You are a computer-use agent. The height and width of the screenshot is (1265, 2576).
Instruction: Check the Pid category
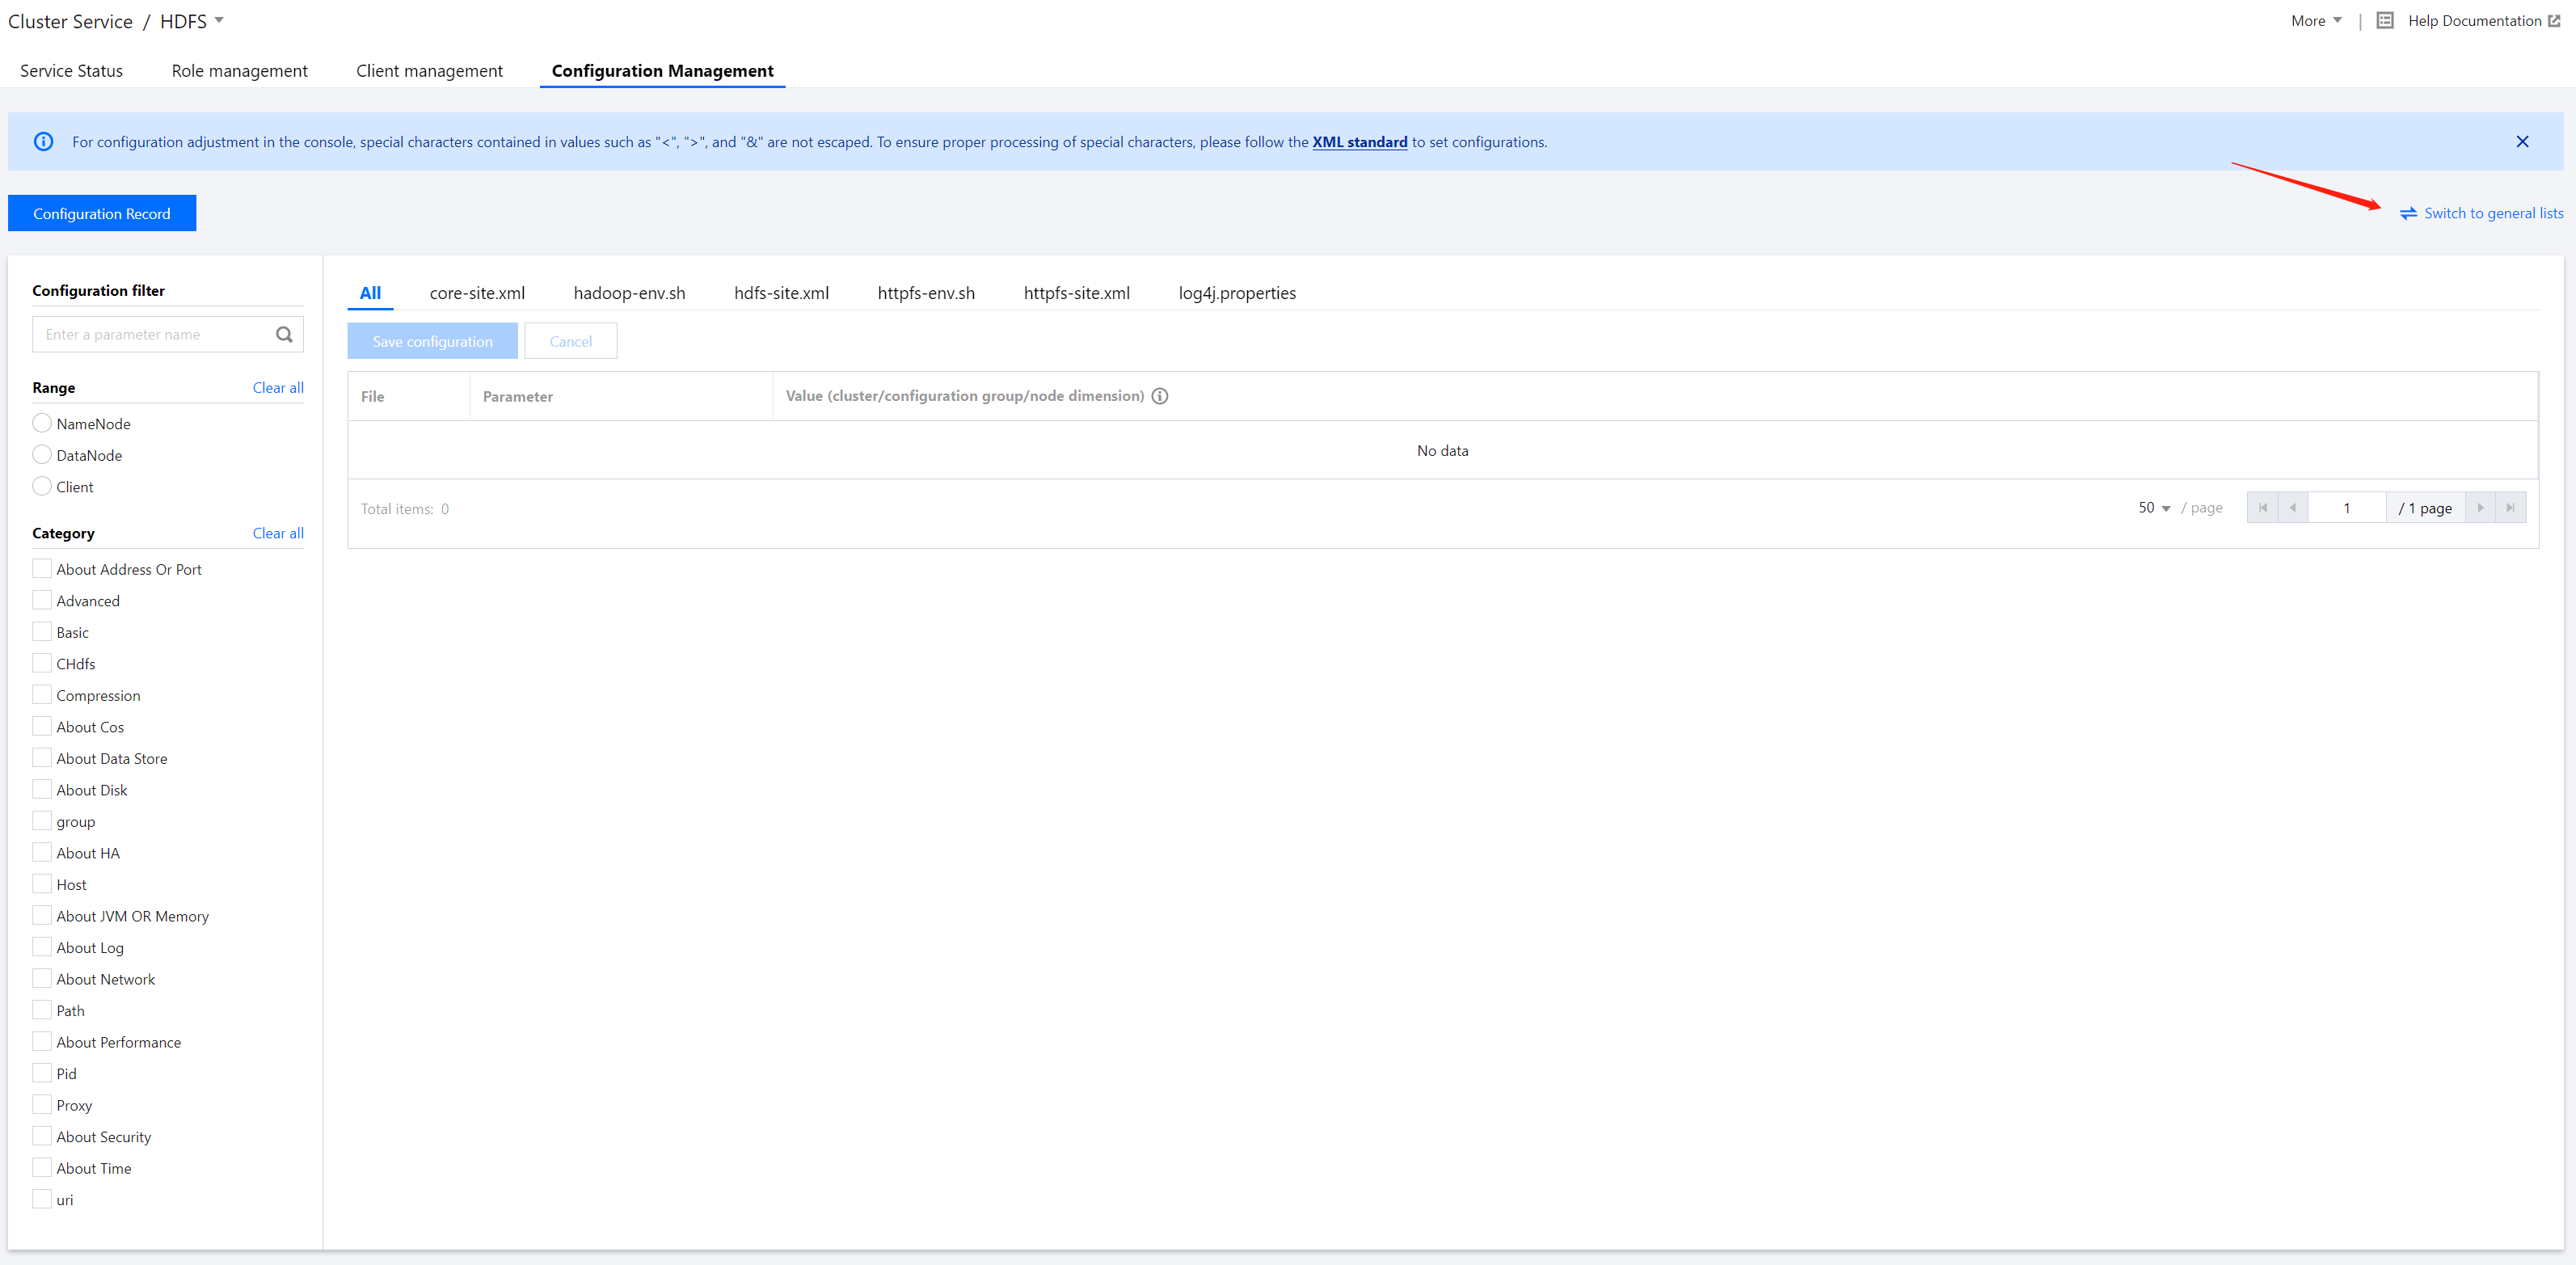tap(42, 1073)
